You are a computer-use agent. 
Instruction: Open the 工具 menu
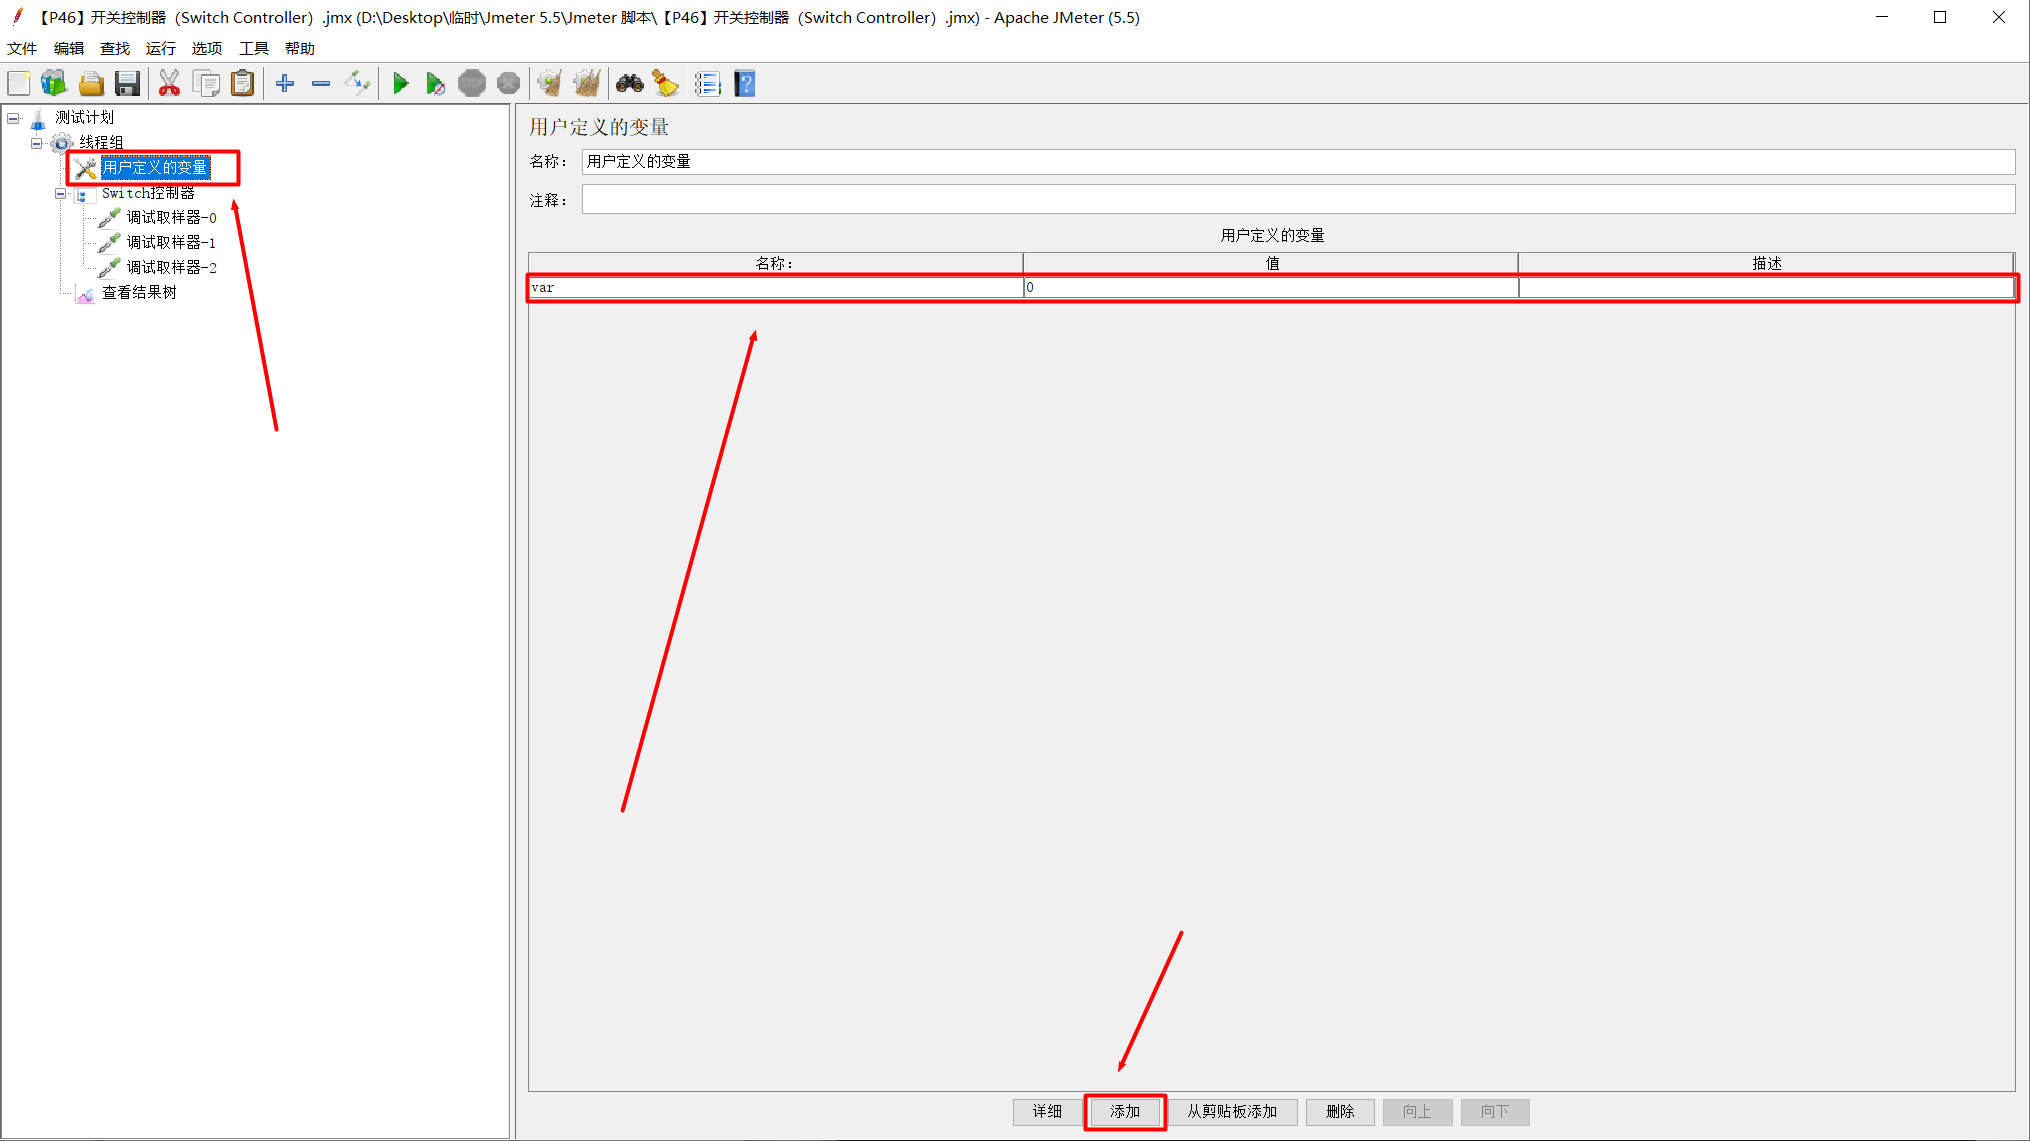click(254, 49)
